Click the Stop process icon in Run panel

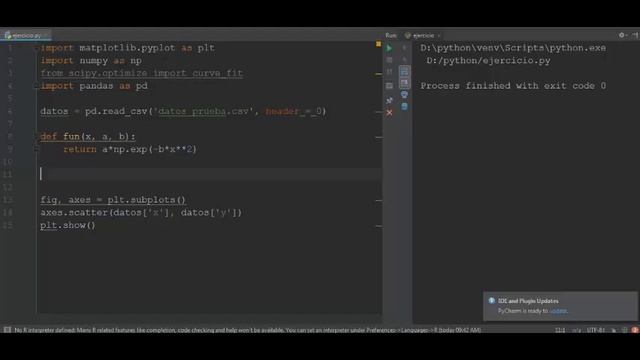(x=389, y=60)
